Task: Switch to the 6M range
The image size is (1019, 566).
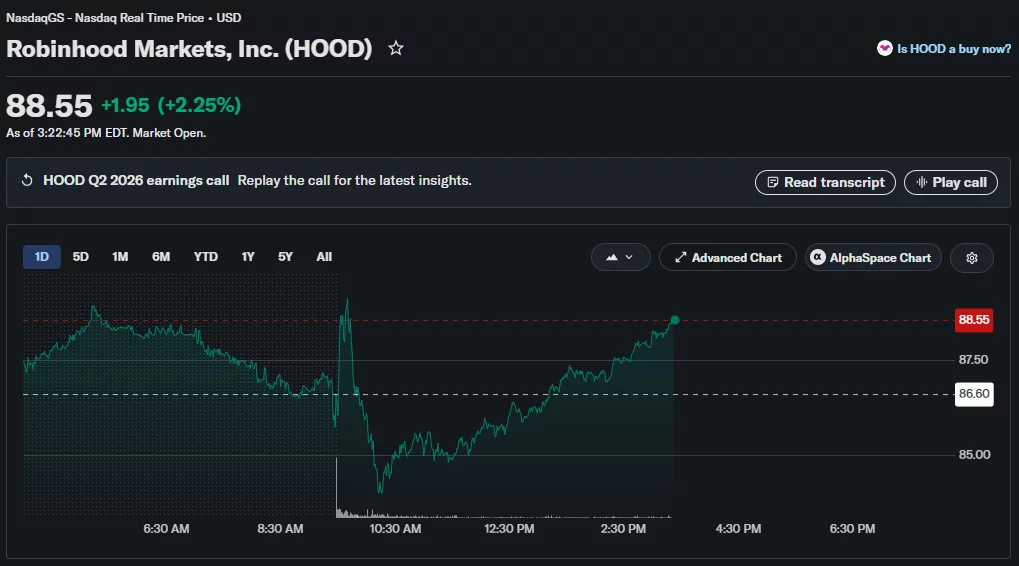Action: pyautogui.click(x=161, y=257)
